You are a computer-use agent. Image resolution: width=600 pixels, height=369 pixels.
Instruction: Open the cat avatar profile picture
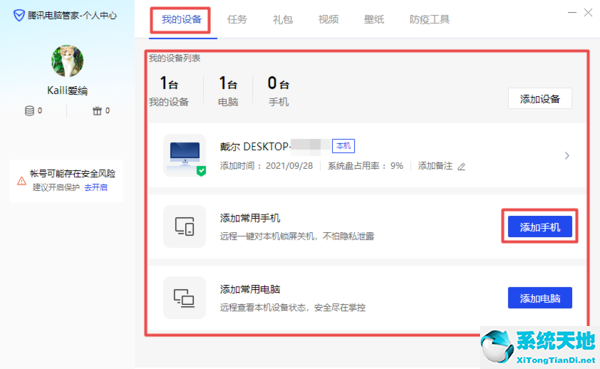67,61
